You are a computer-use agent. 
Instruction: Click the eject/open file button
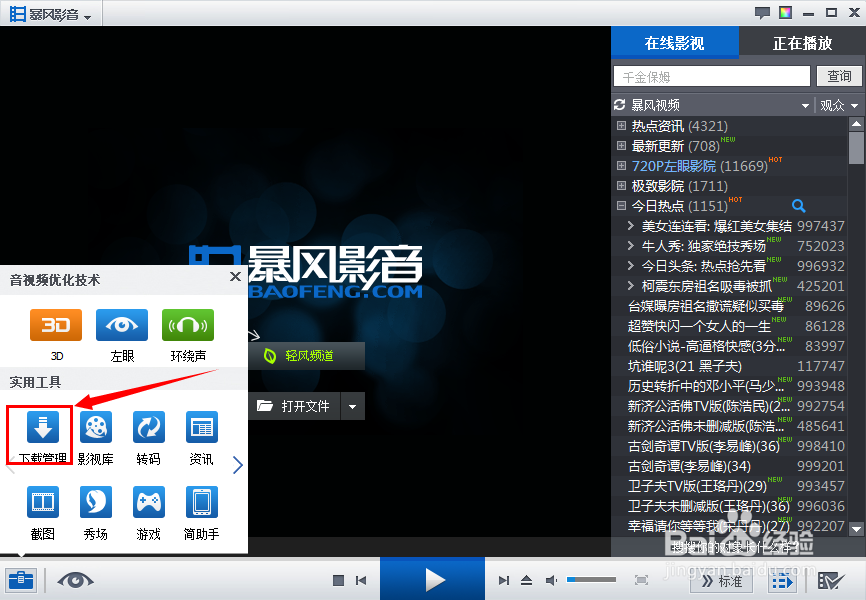526,580
